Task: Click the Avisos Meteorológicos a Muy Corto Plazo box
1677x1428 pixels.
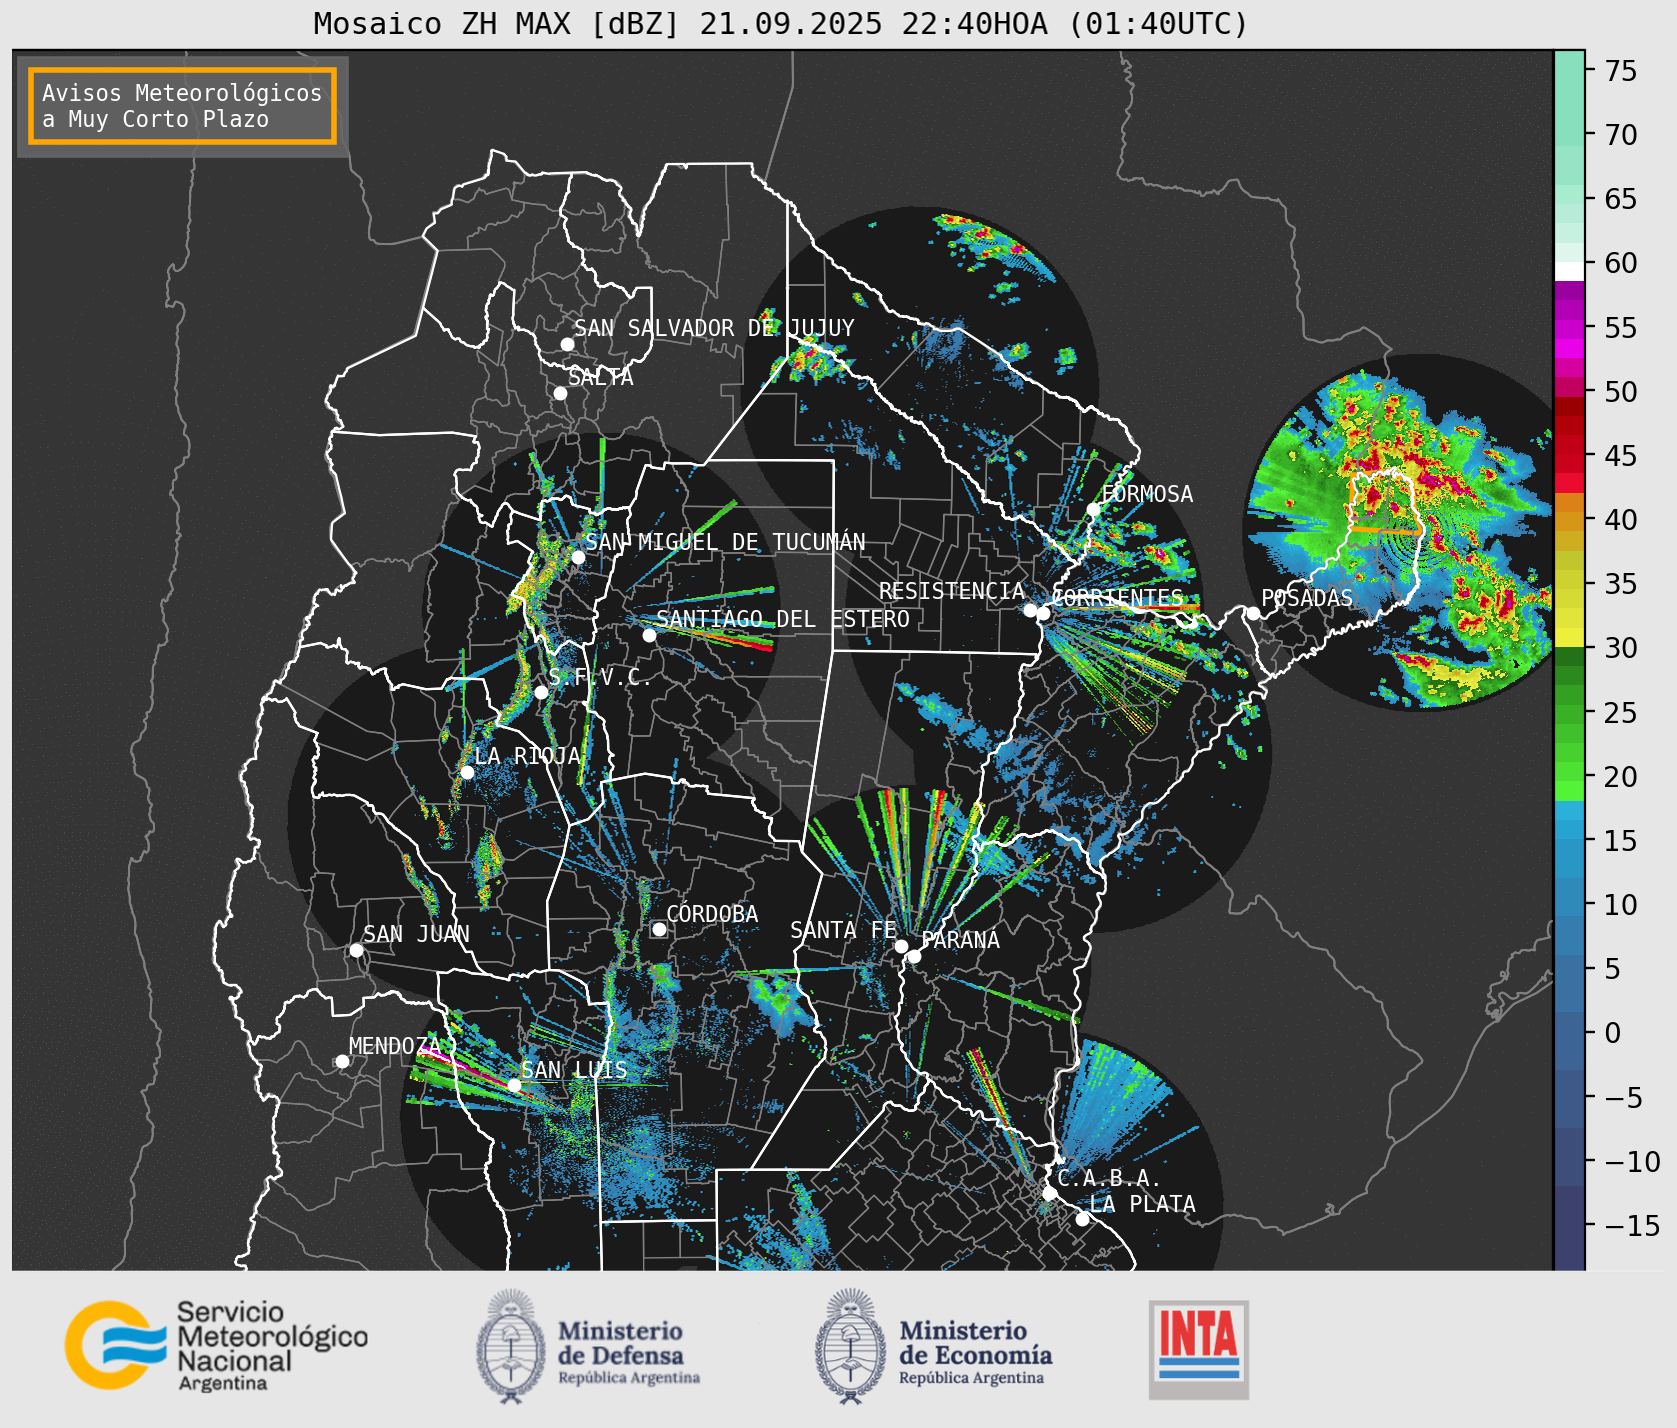Action: pos(182,106)
